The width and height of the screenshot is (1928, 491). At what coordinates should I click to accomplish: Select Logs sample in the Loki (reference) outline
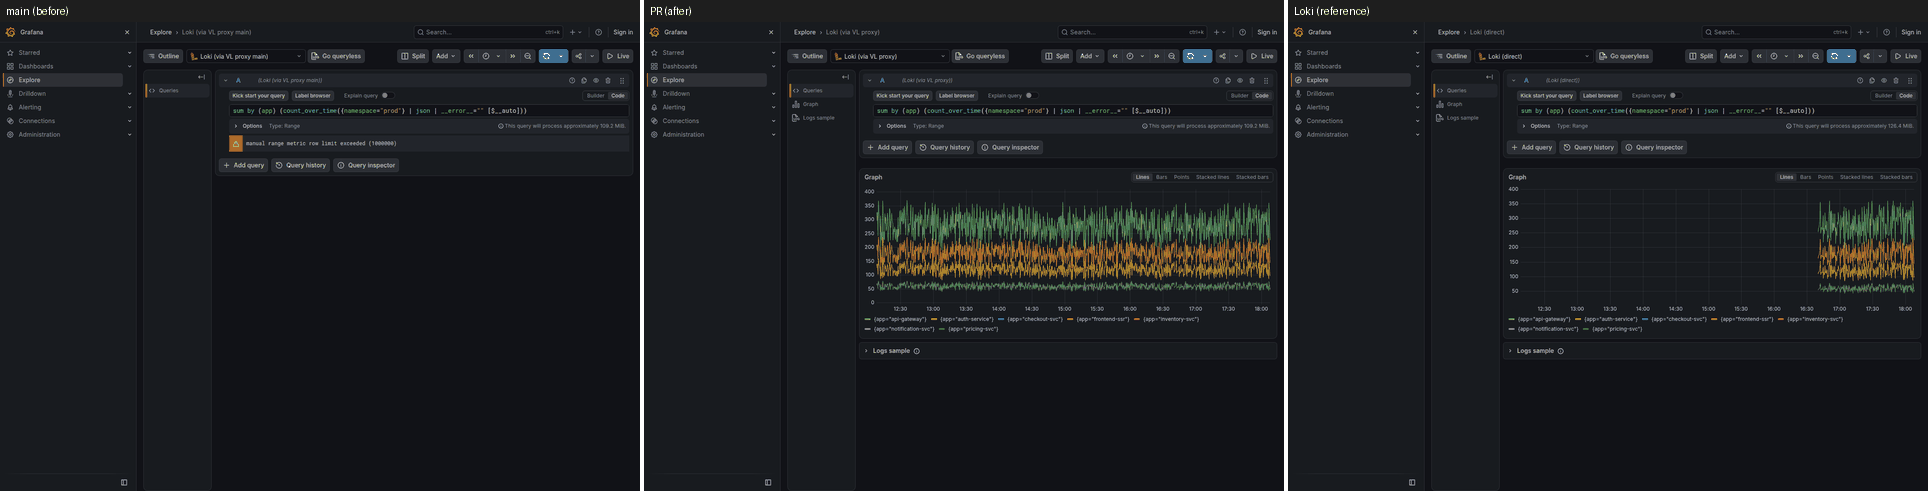tap(1462, 118)
